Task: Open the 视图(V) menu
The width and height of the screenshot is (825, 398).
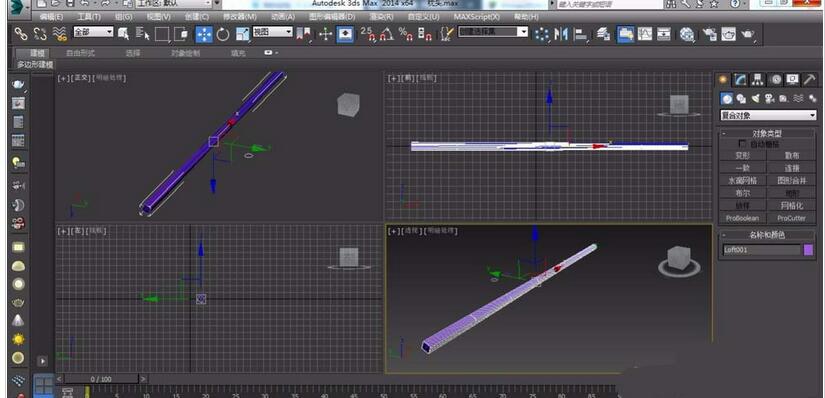Action: click(158, 17)
